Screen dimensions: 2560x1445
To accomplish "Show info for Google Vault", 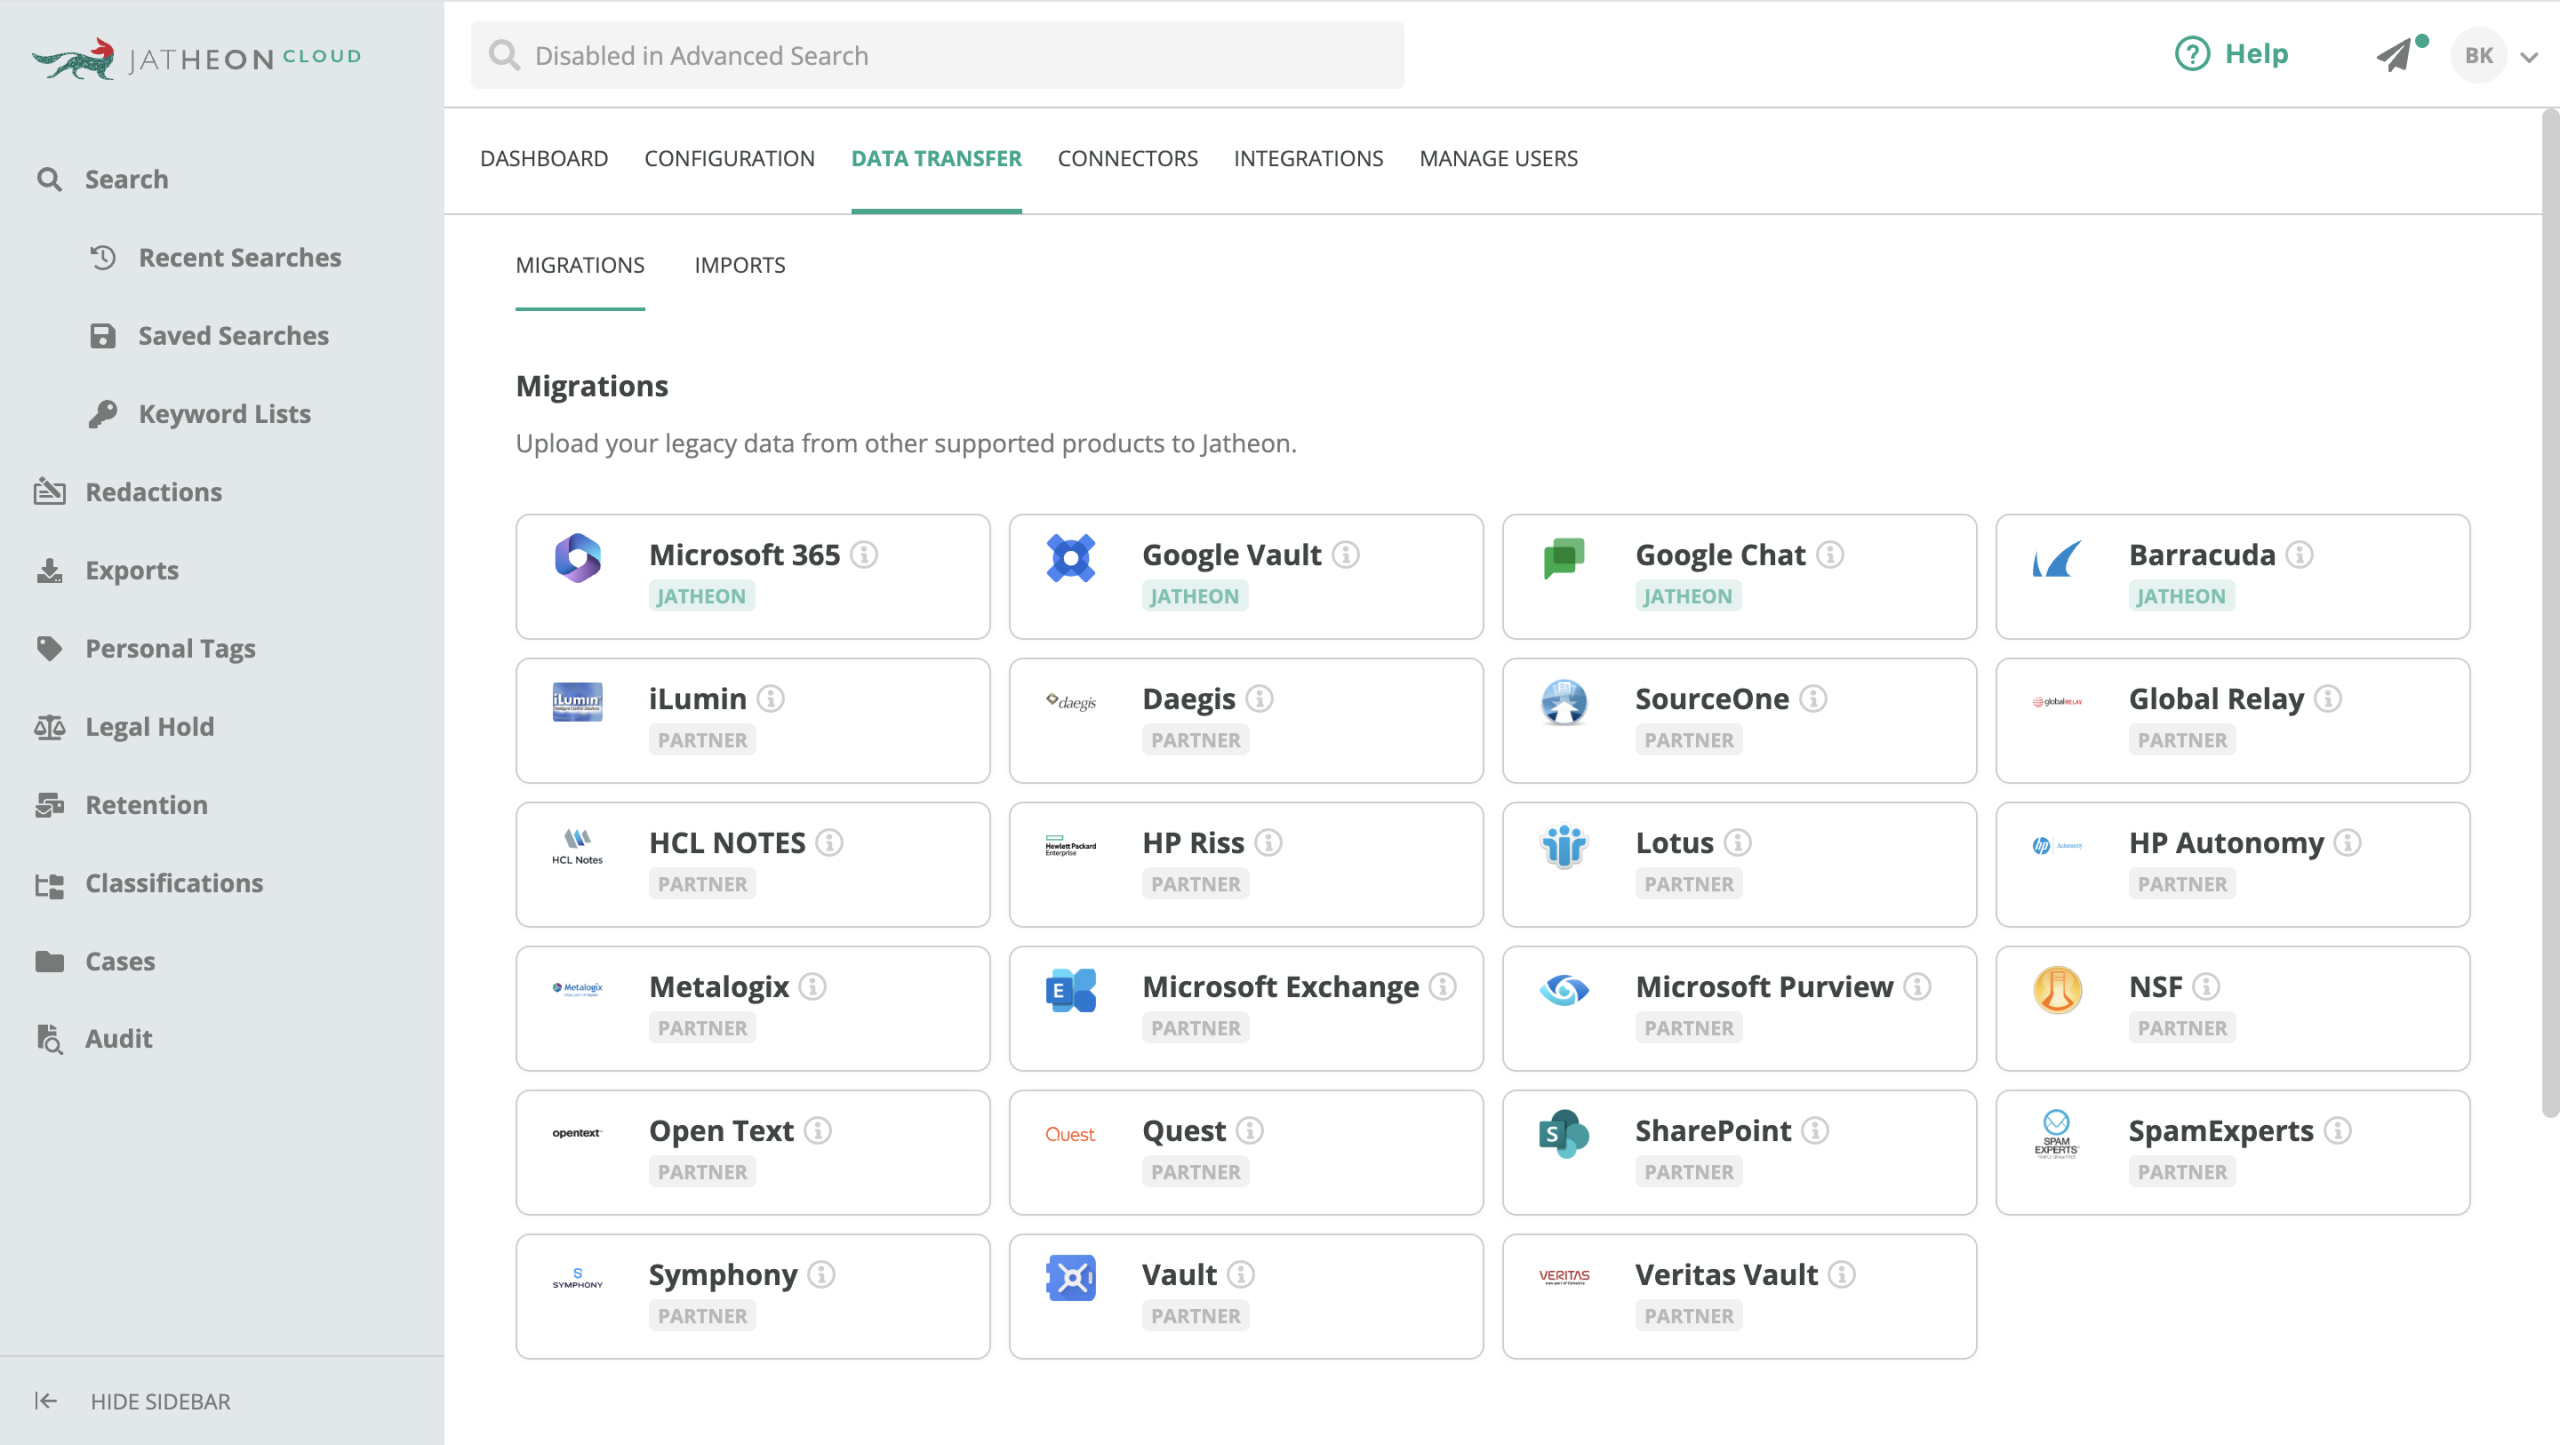I will [x=1345, y=554].
